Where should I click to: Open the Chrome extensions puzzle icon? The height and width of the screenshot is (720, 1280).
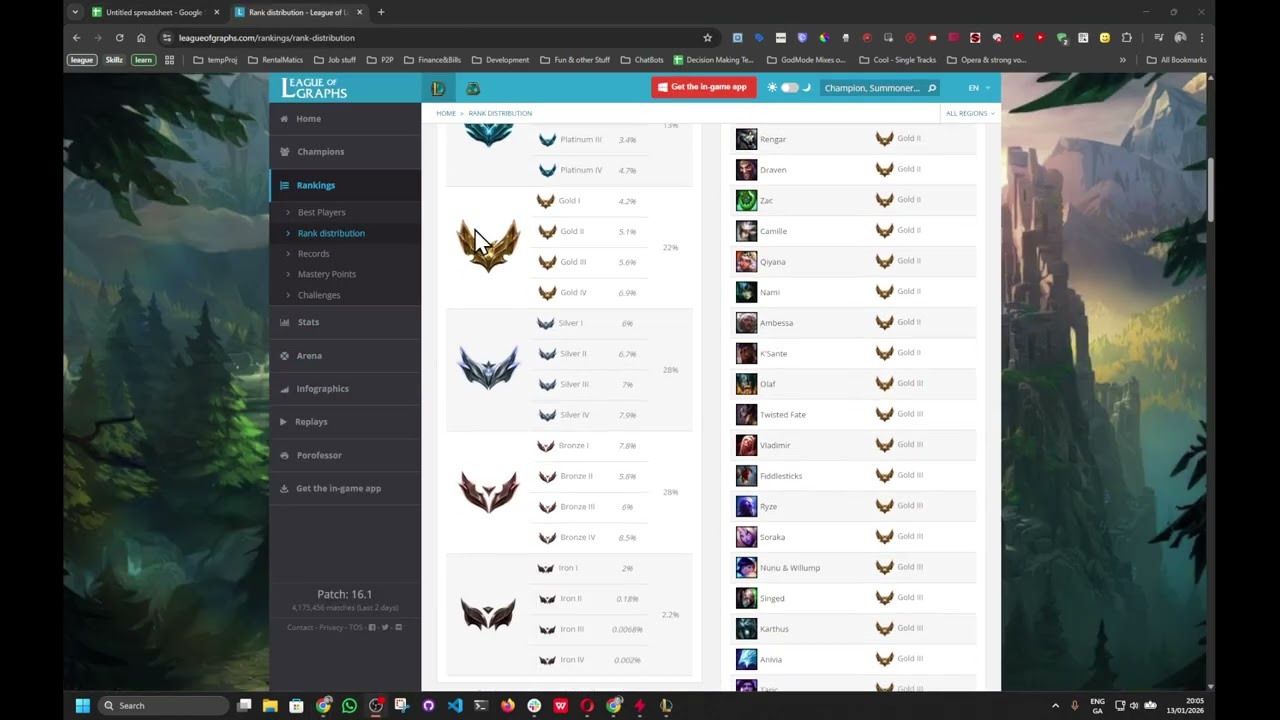[x=1126, y=38]
